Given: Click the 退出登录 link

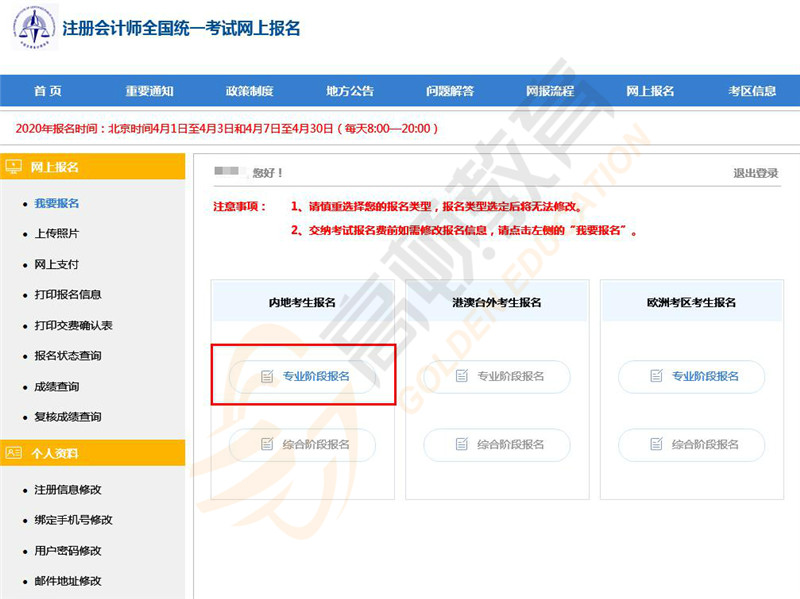Looking at the screenshot, I should [x=755, y=173].
